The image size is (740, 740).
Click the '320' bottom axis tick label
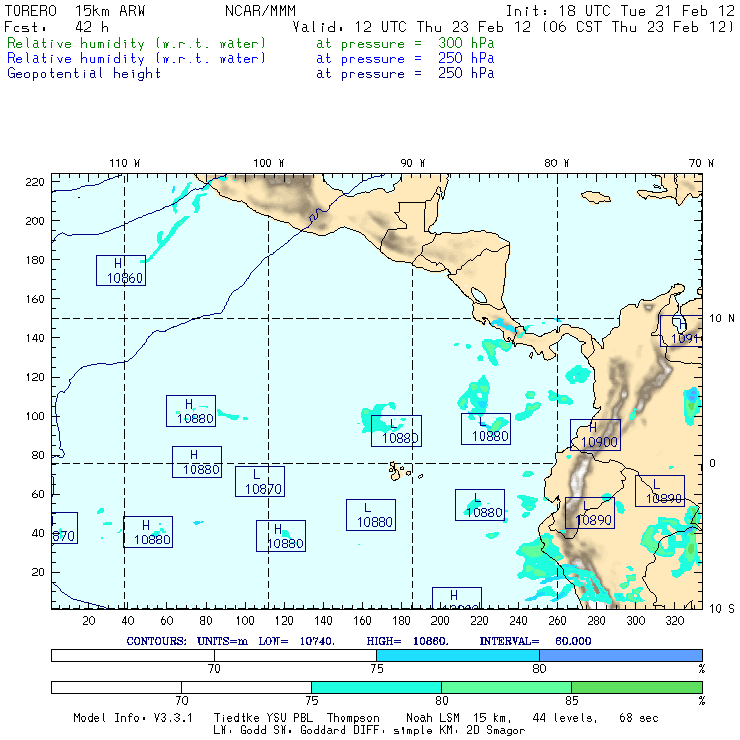[674, 621]
